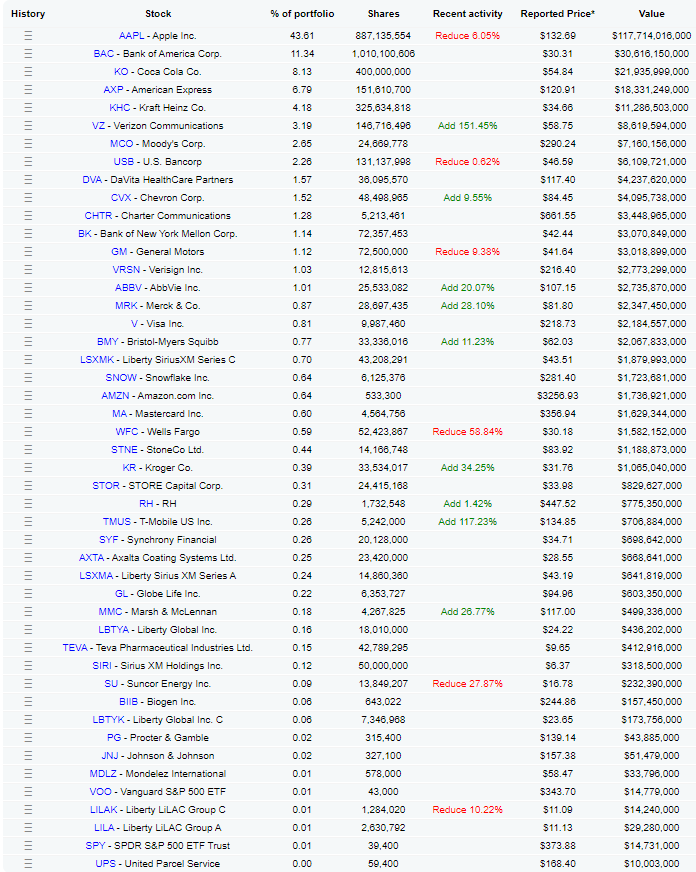Click history icon beside Amazon.com Inc.
The height and width of the screenshot is (872, 696).
point(28,396)
